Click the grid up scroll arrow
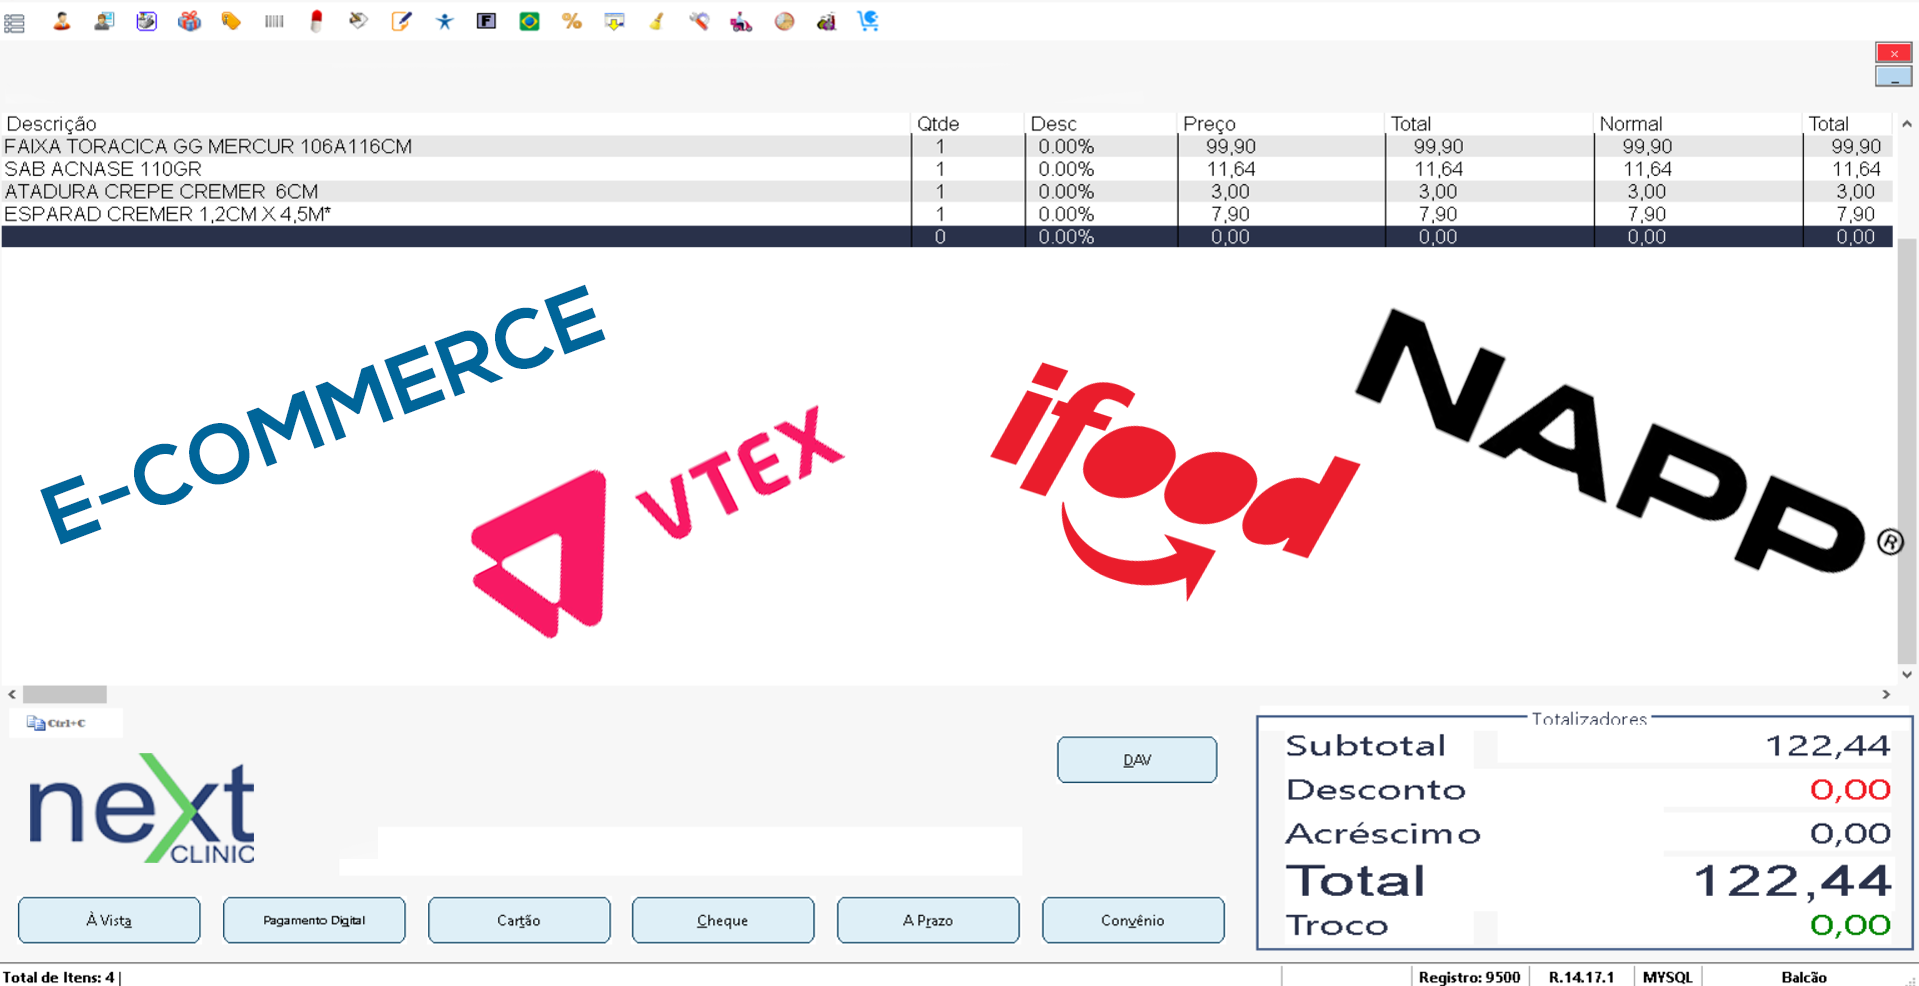The height and width of the screenshot is (986, 1919). [x=1907, y=124]
